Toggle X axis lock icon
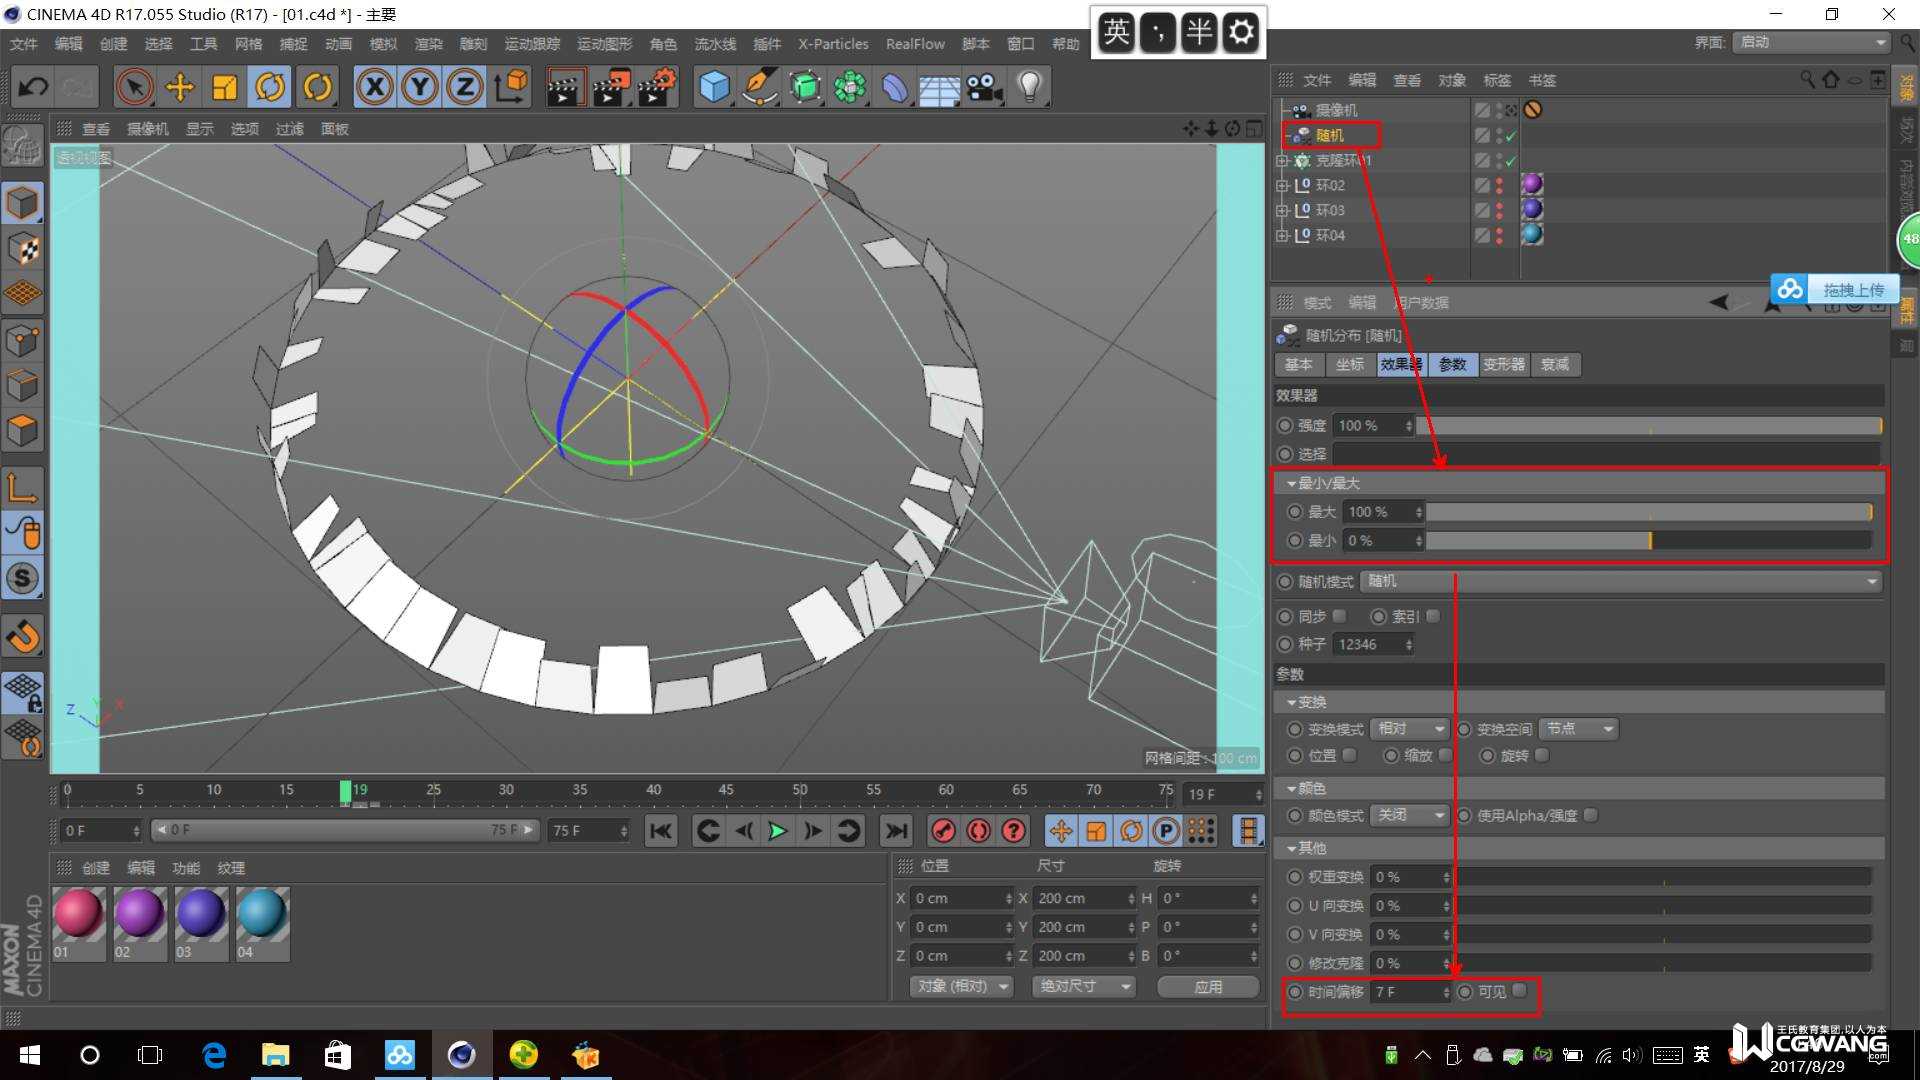This screenshot has width=1920, height=1080. [x=374, y=88]
